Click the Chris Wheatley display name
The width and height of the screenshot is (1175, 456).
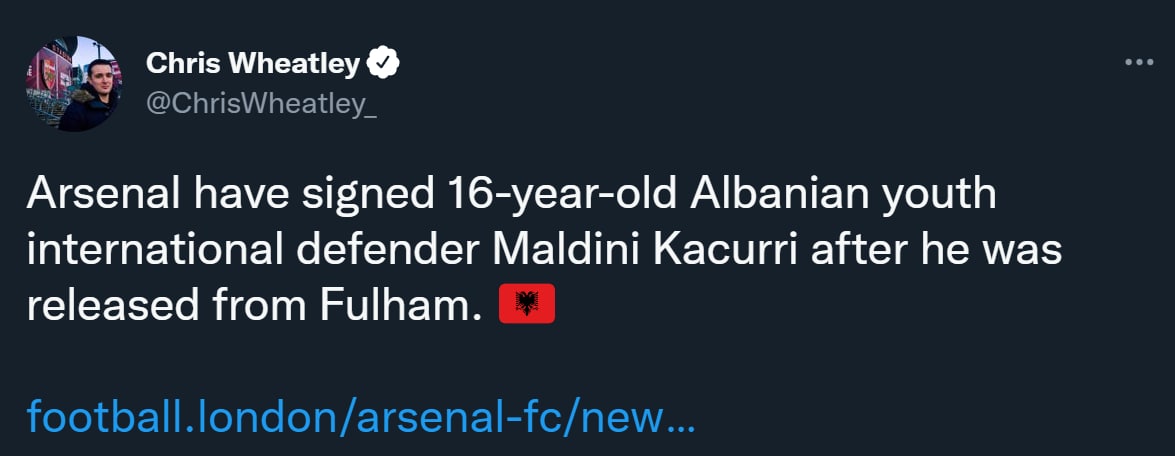252,64
